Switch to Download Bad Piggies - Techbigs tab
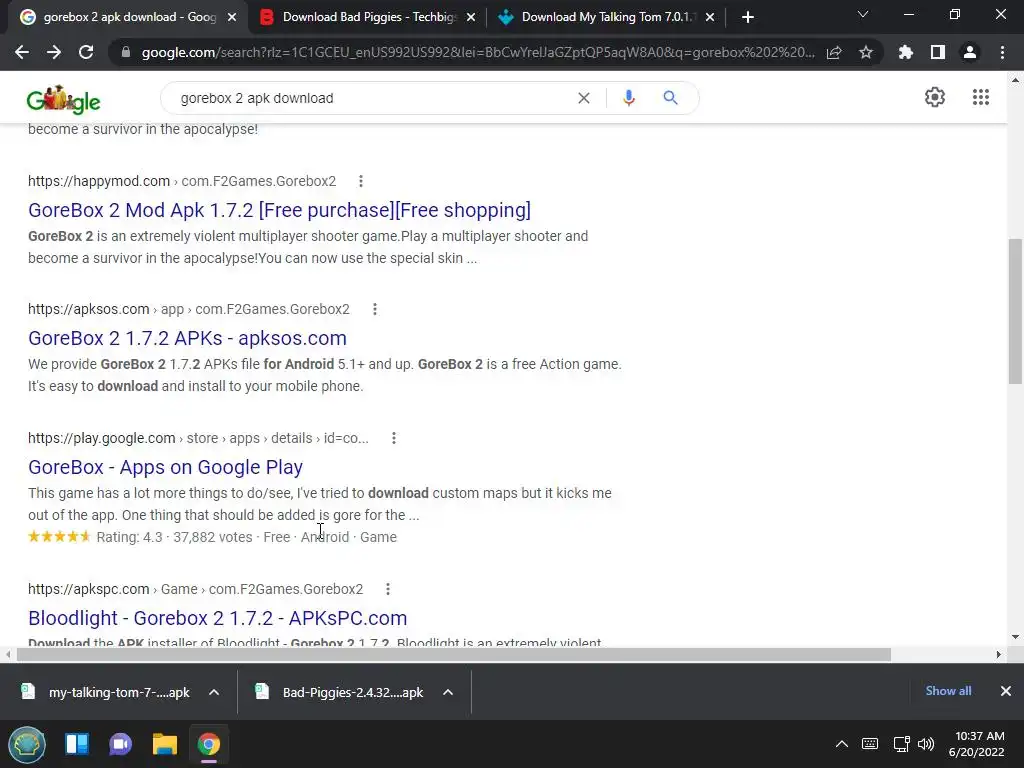Screen dimensions: 1024x768 tap(368, 18)
